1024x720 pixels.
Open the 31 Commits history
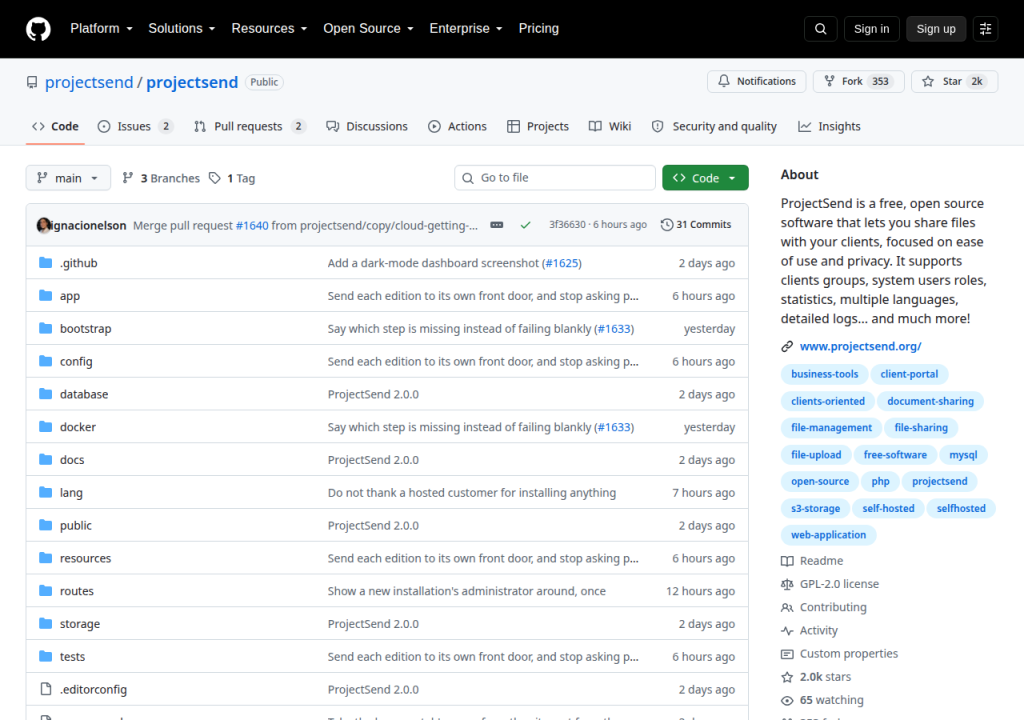(x=696, y=225)
